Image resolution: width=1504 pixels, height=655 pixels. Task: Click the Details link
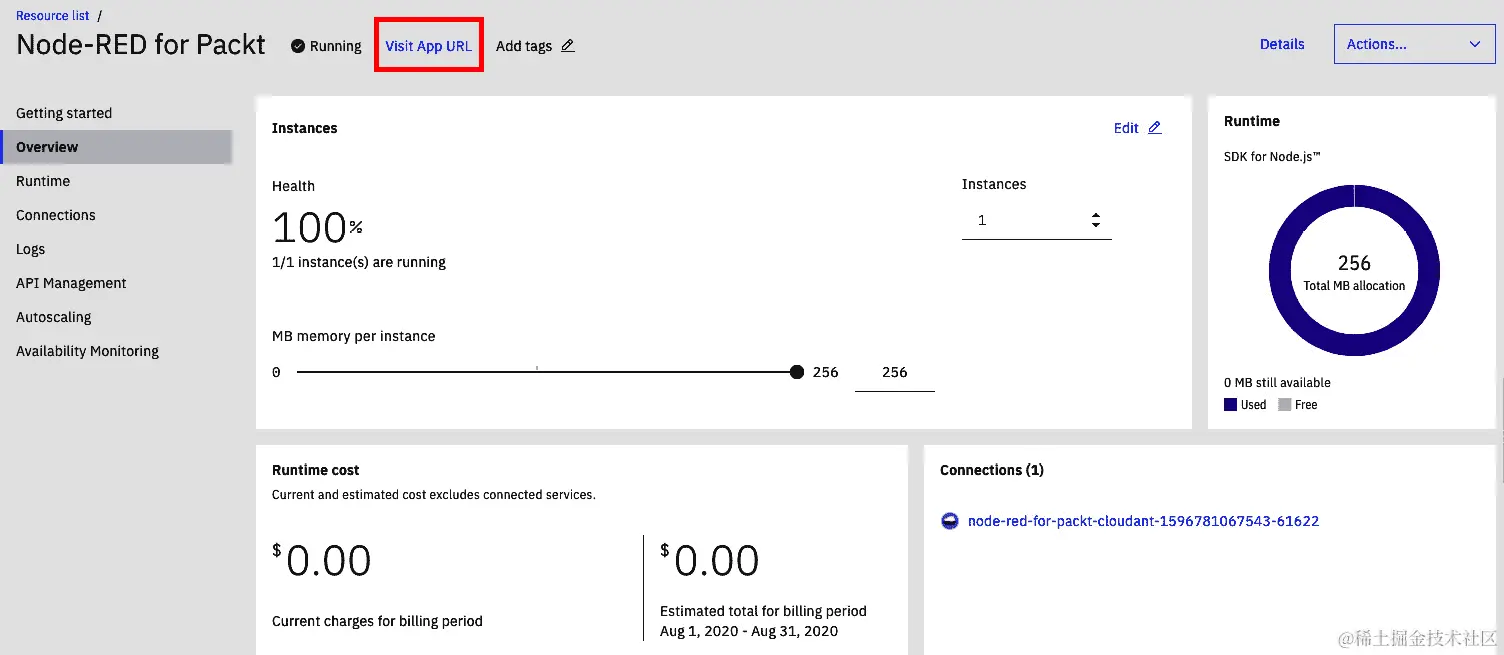click(x=1282, y=44)
